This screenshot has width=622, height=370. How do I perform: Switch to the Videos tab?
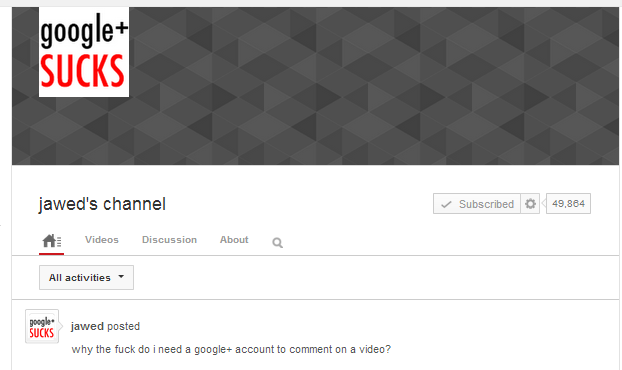click(102, 240)
